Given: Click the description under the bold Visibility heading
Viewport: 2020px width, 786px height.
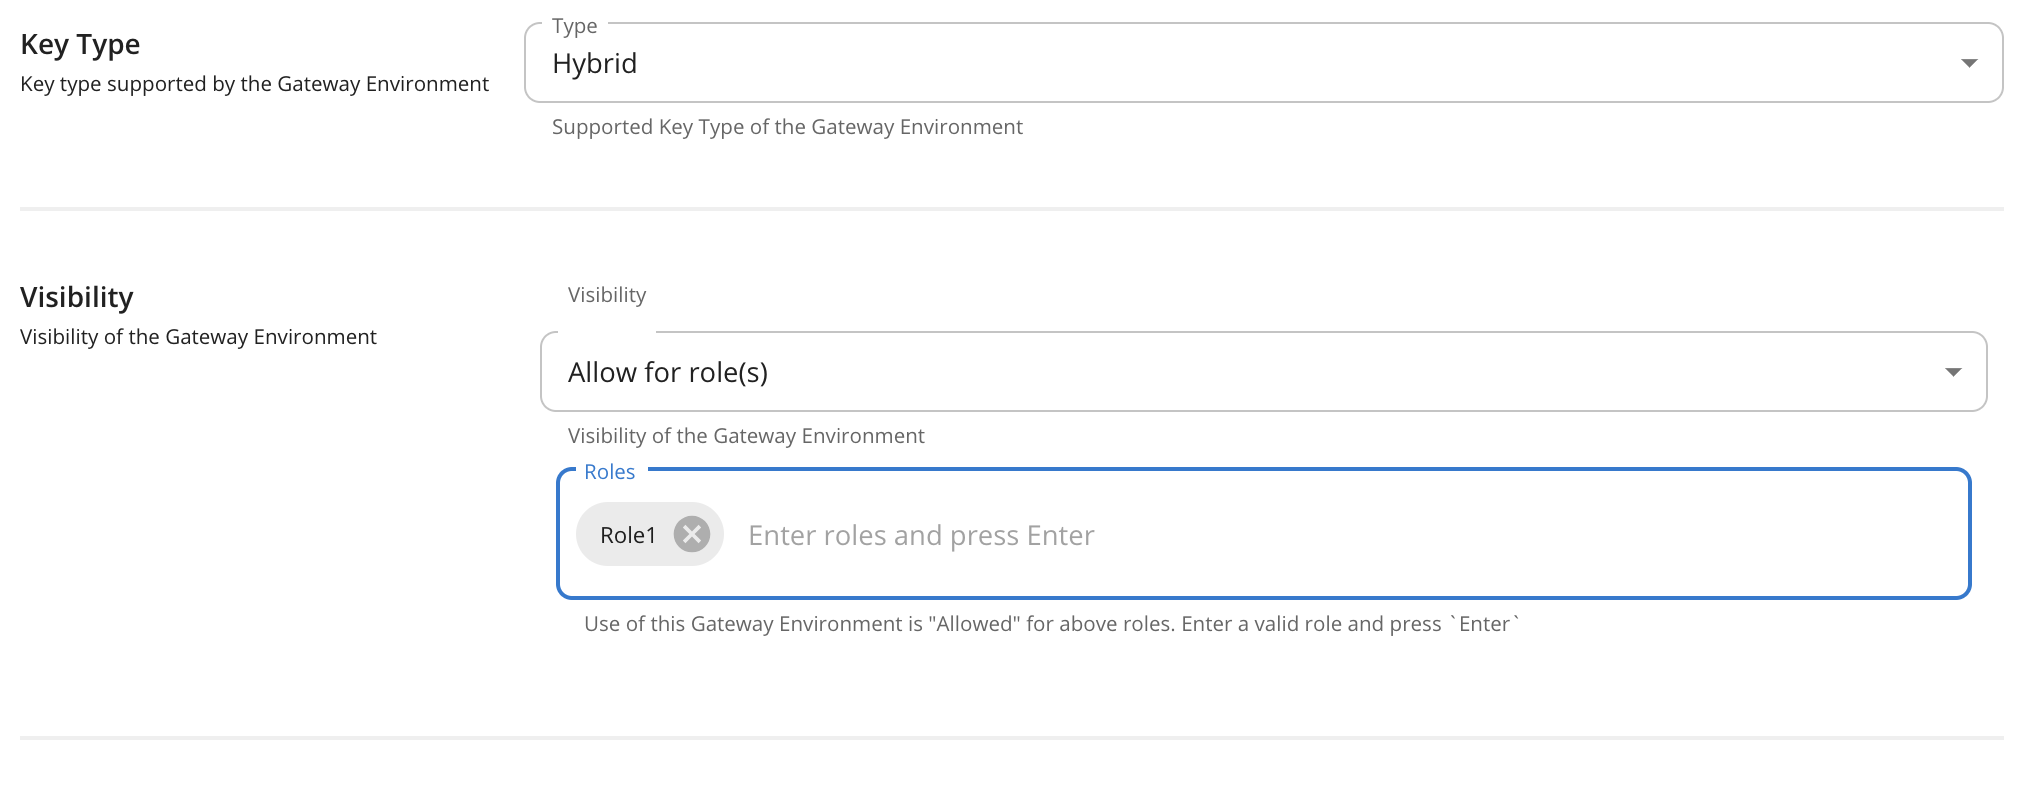Looking at the screenshot, I should (198, 337).
